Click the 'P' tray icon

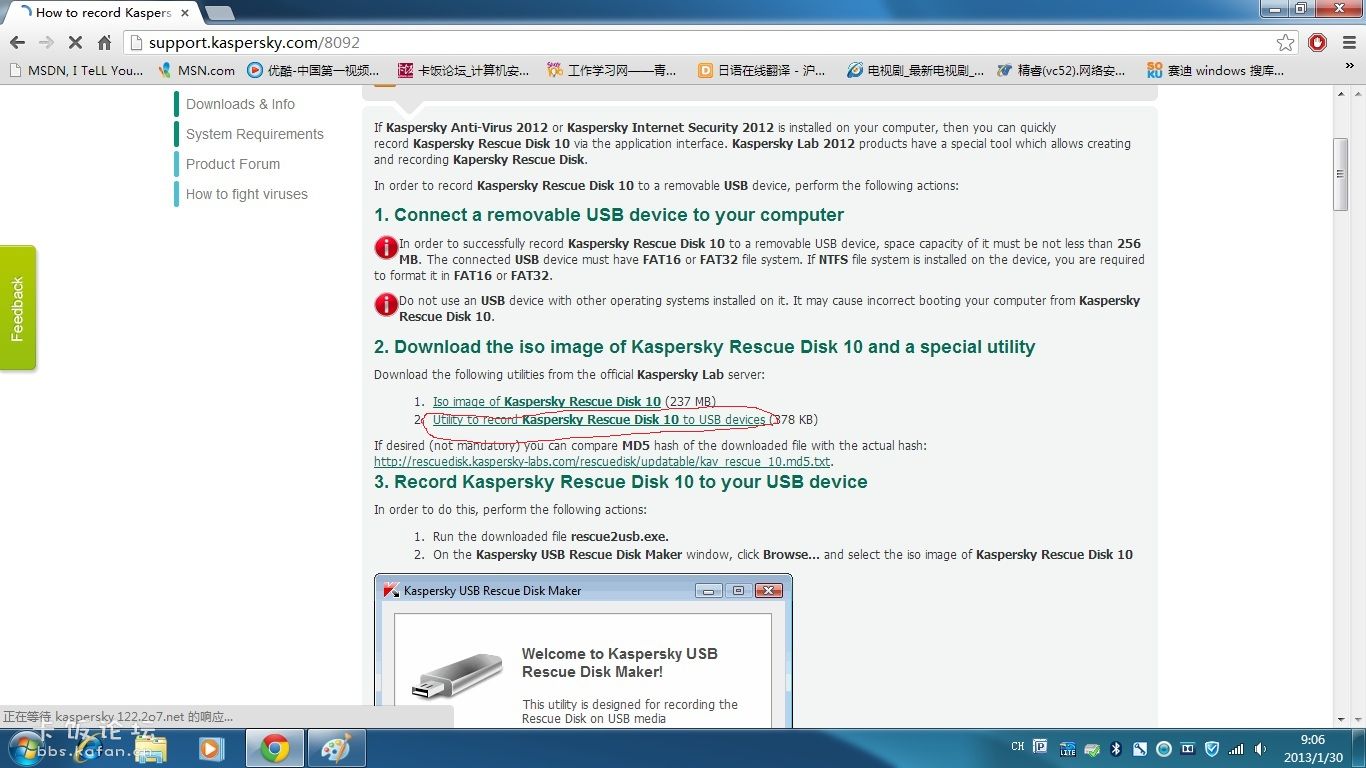coord(1041,747)
